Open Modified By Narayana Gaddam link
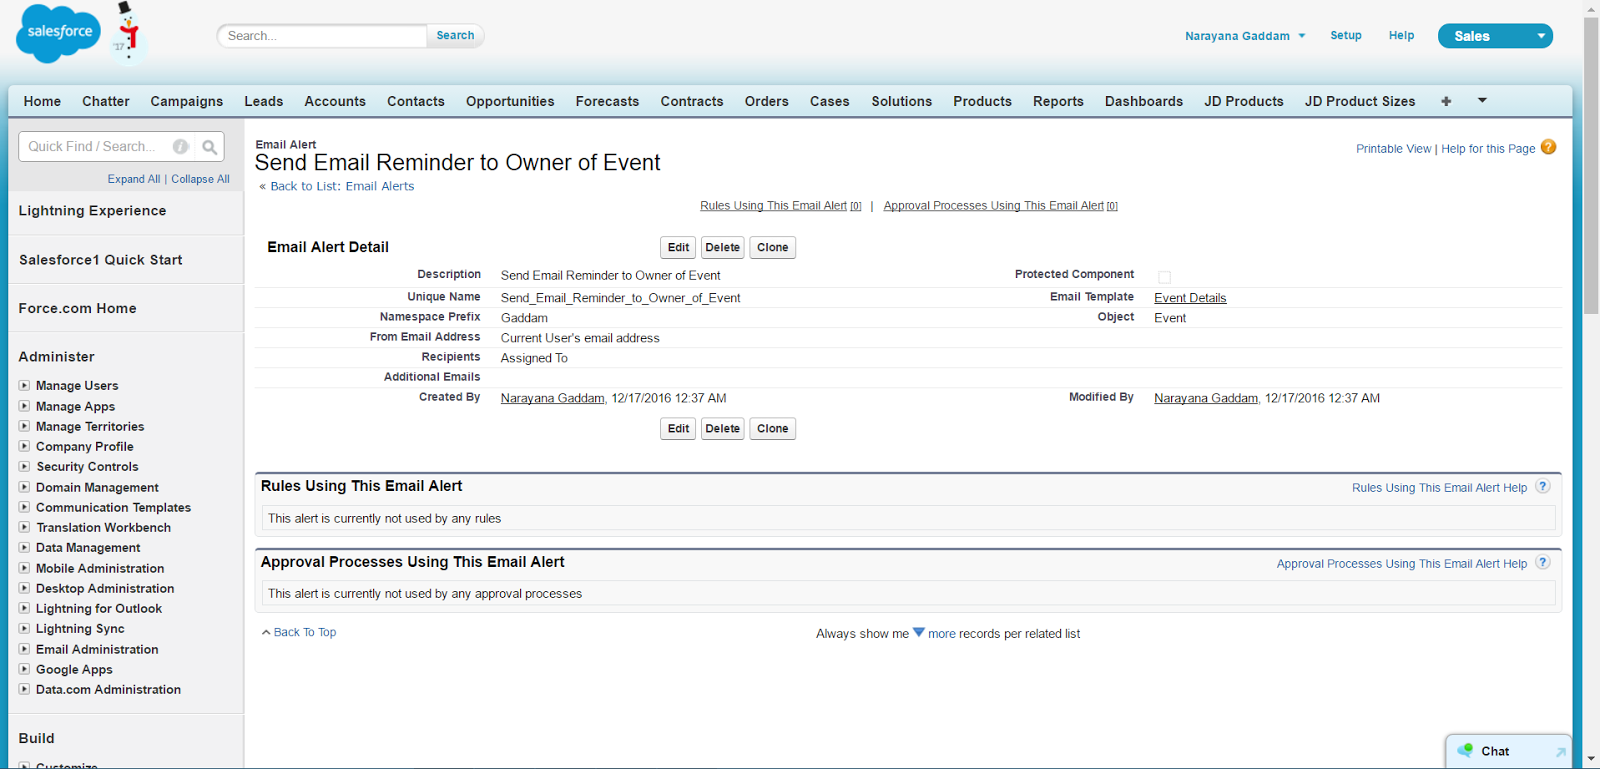 1206,398
